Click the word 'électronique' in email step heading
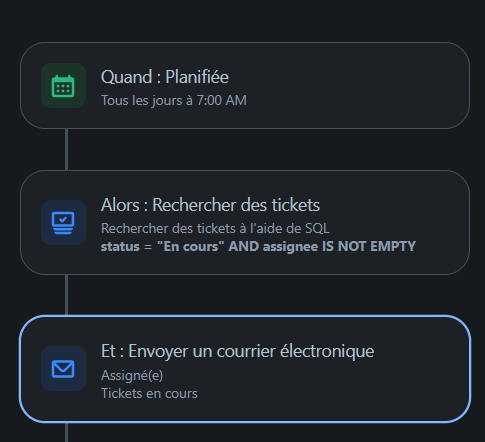The image size is (485, 442). [x=327, y=351]
